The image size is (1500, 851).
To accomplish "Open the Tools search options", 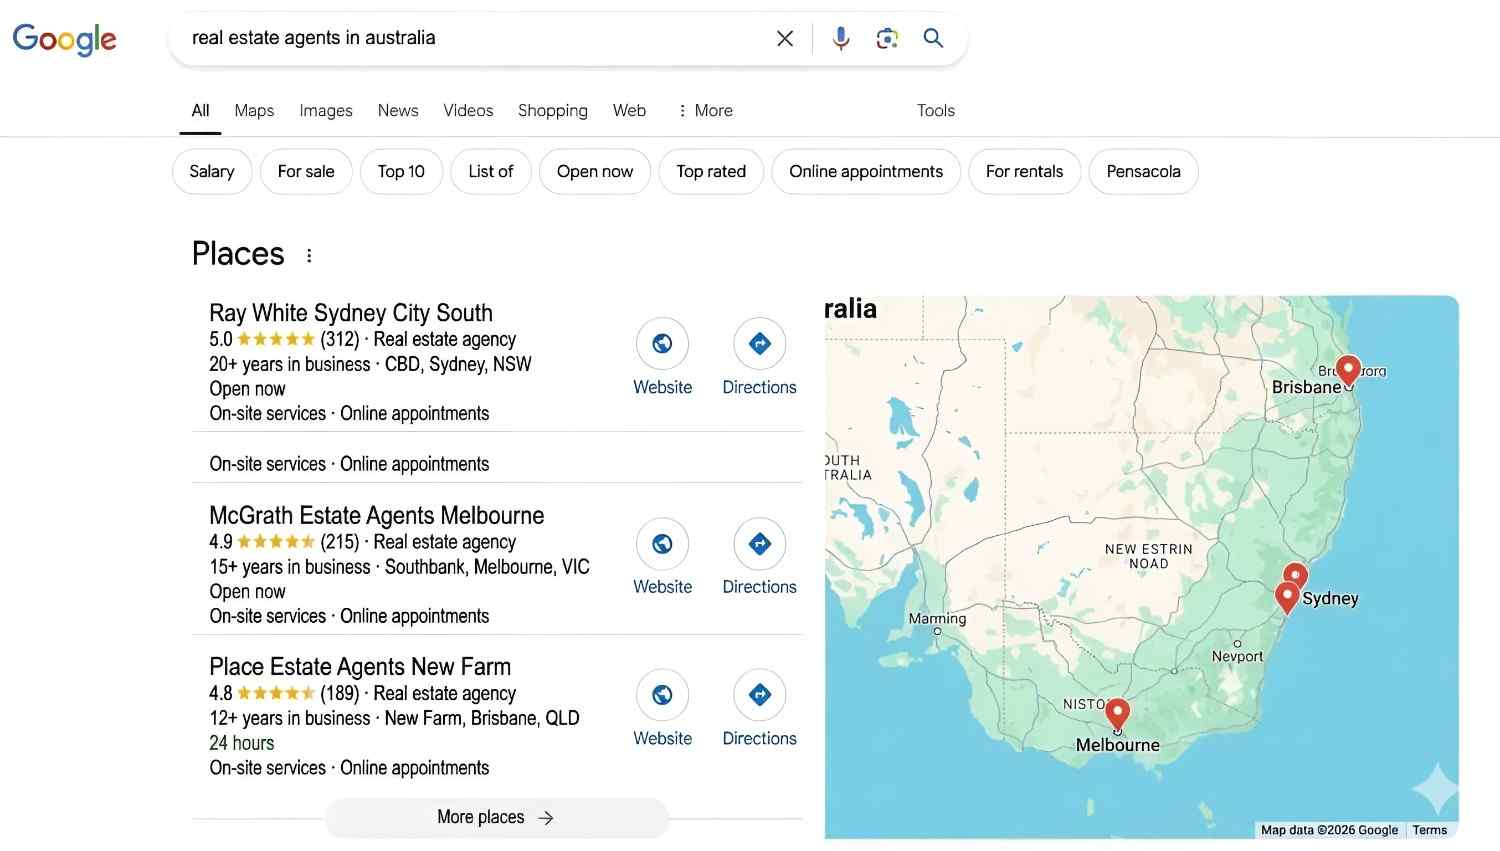I will tap(935, 111).
